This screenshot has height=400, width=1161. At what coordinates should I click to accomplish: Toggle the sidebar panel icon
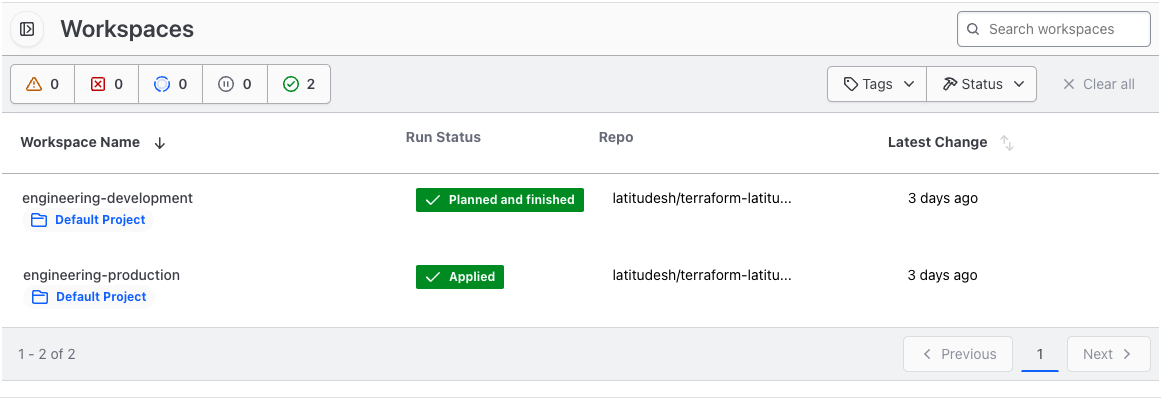(27, 29)
